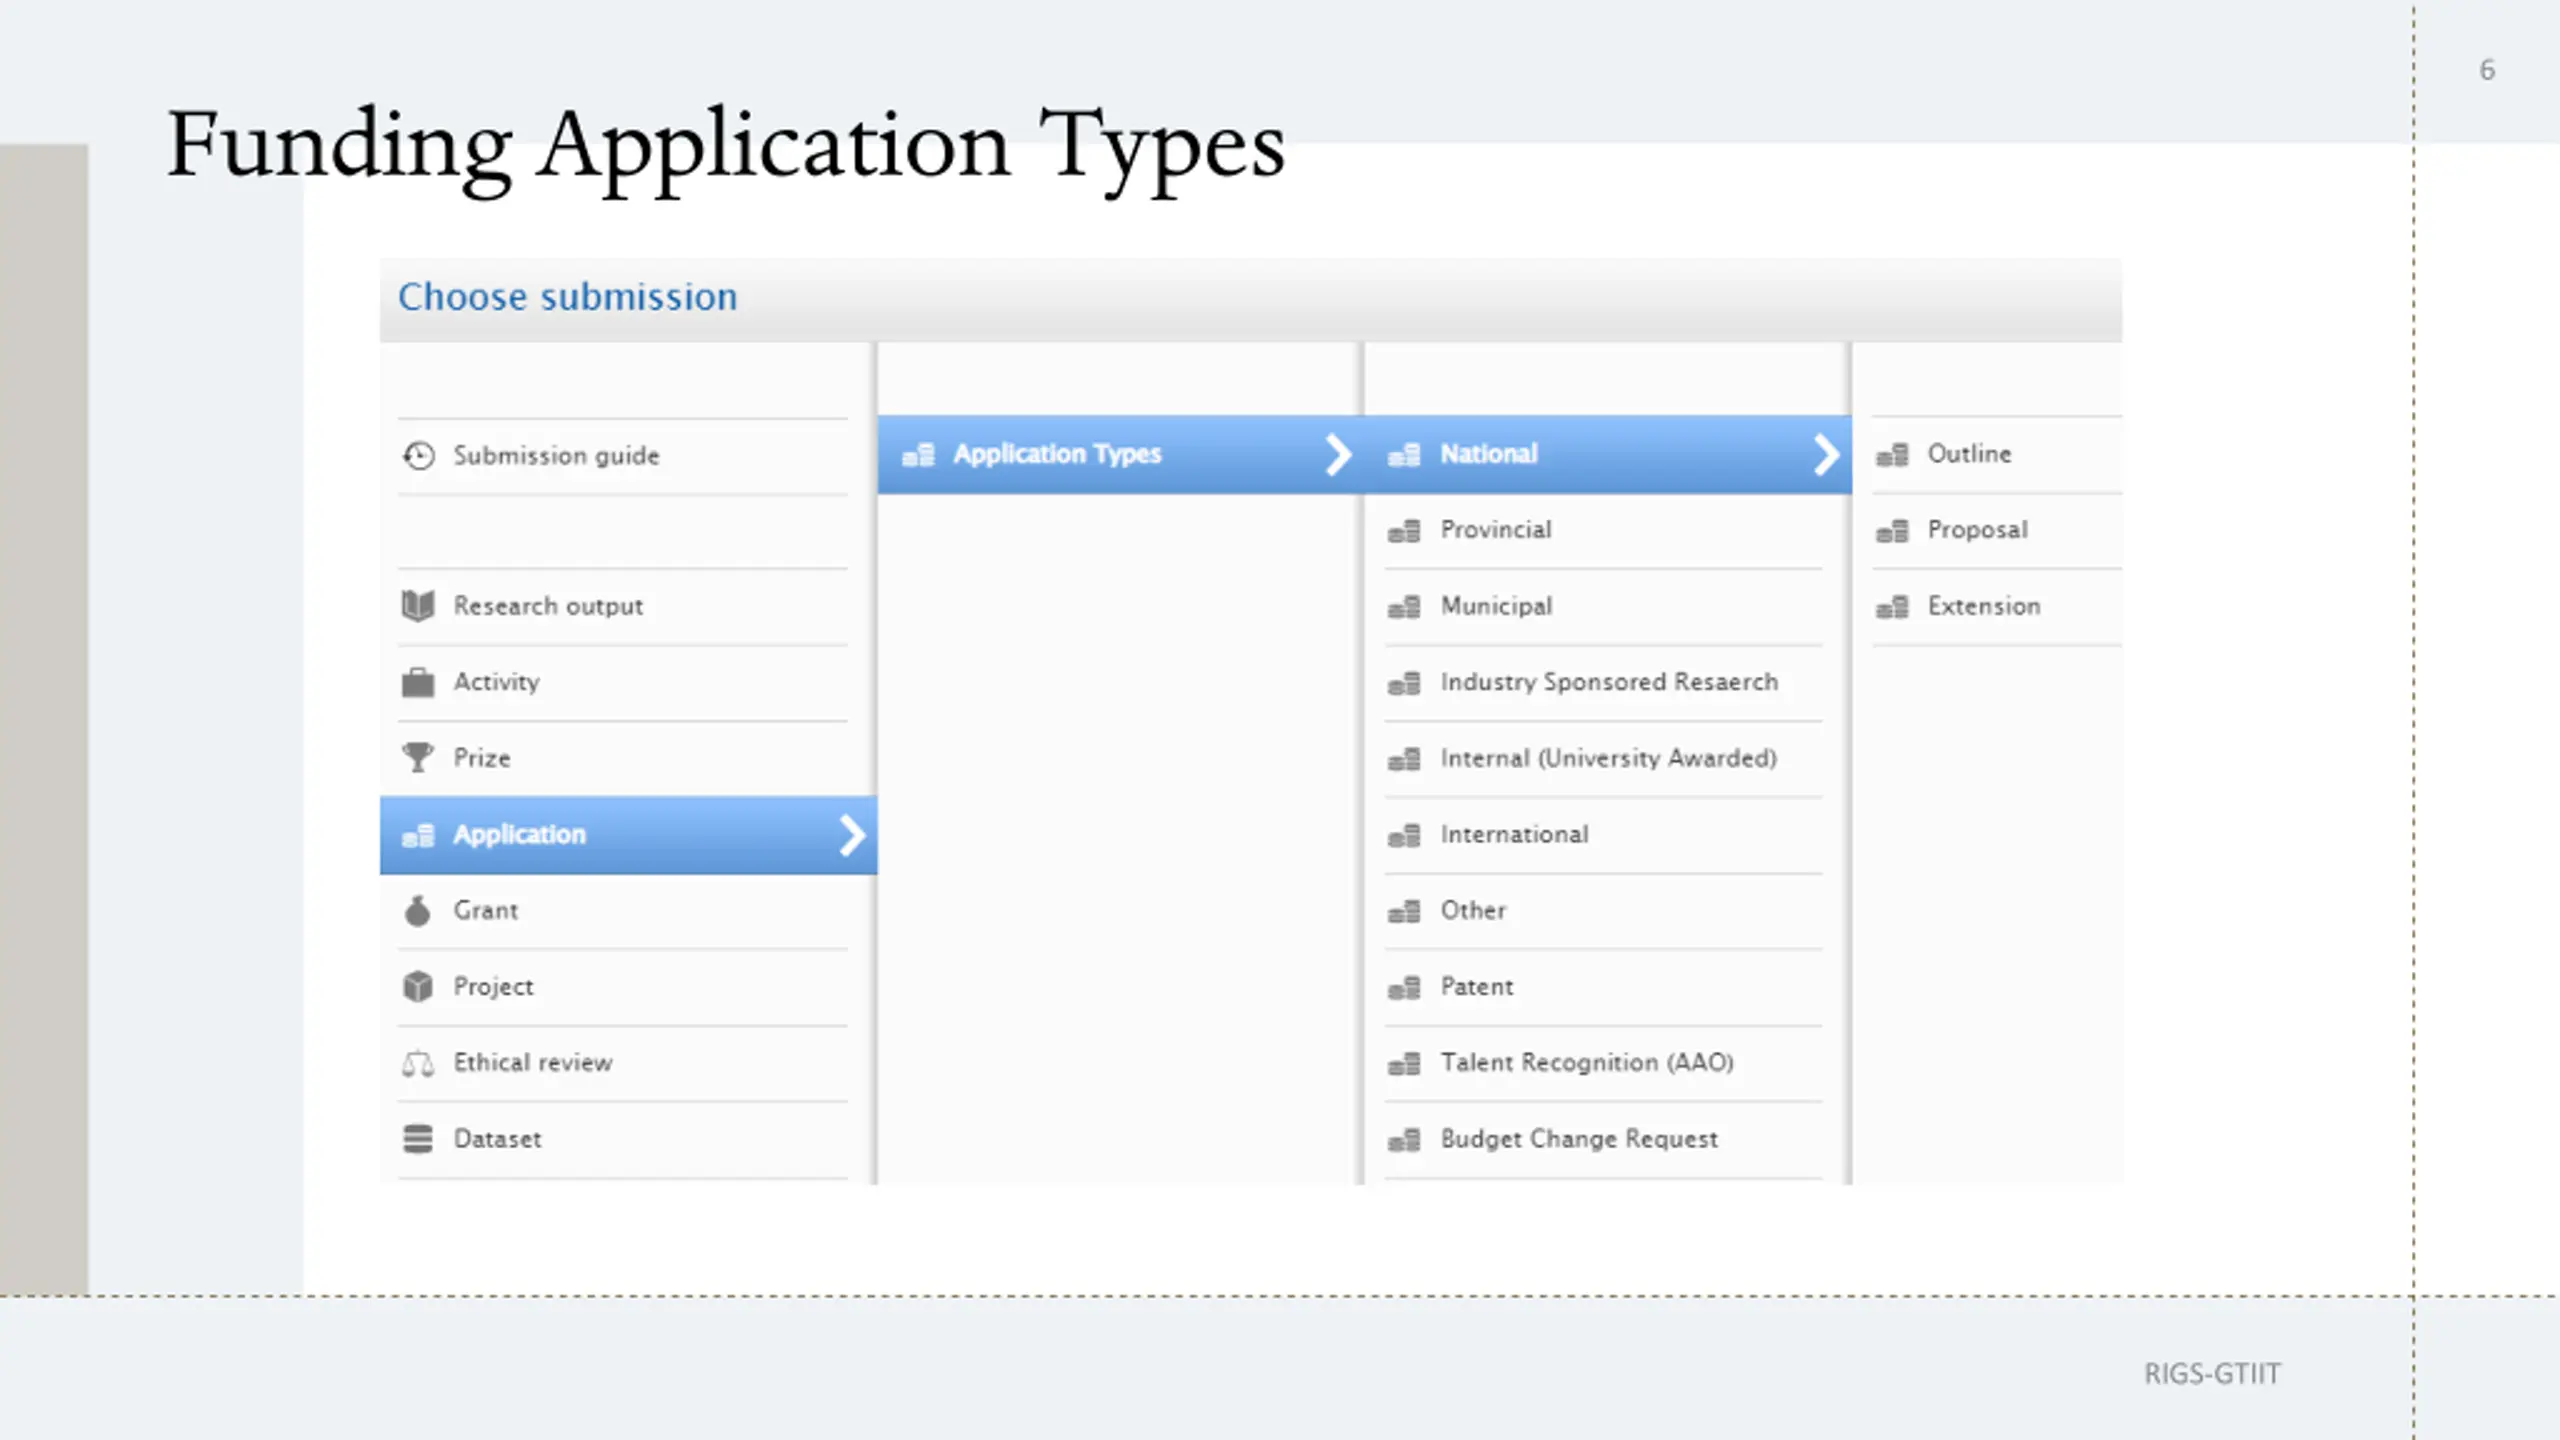Click the icon beside Talent Recognition (AAO)

1404,1064
